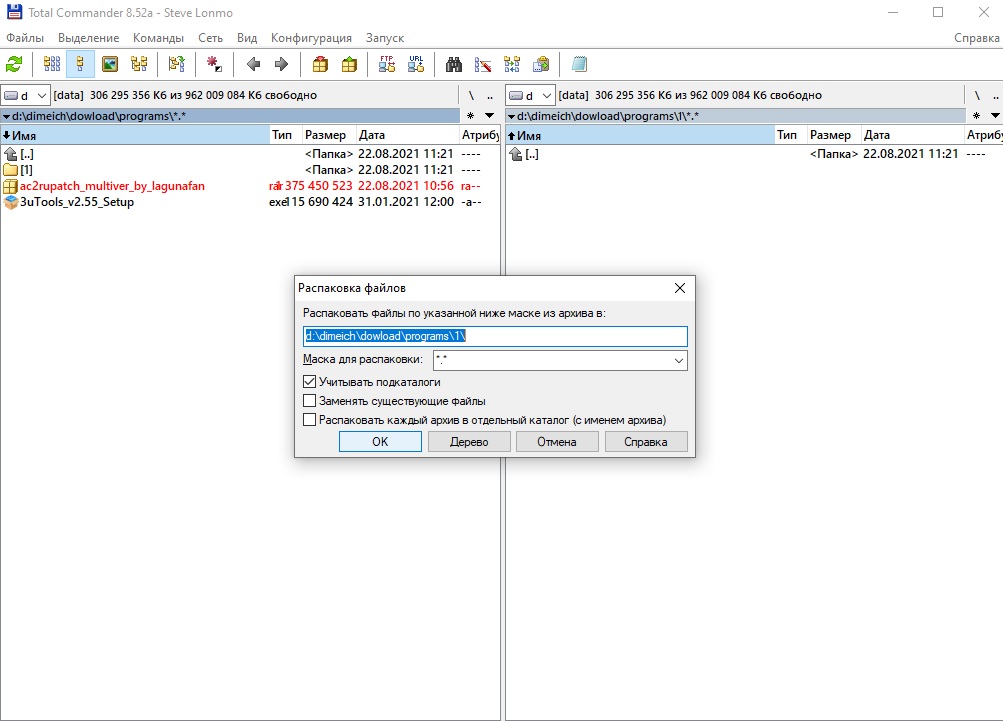Open the 'Маска для распаковки' dropdown
1003x721 pixels.
point(679,360)
